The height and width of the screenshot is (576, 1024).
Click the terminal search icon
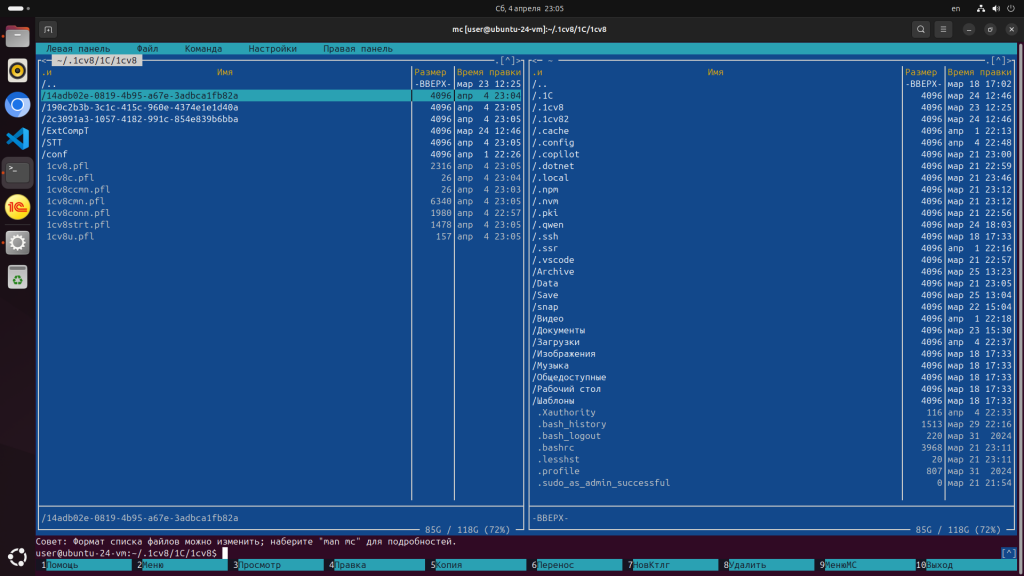coord(920,29)
